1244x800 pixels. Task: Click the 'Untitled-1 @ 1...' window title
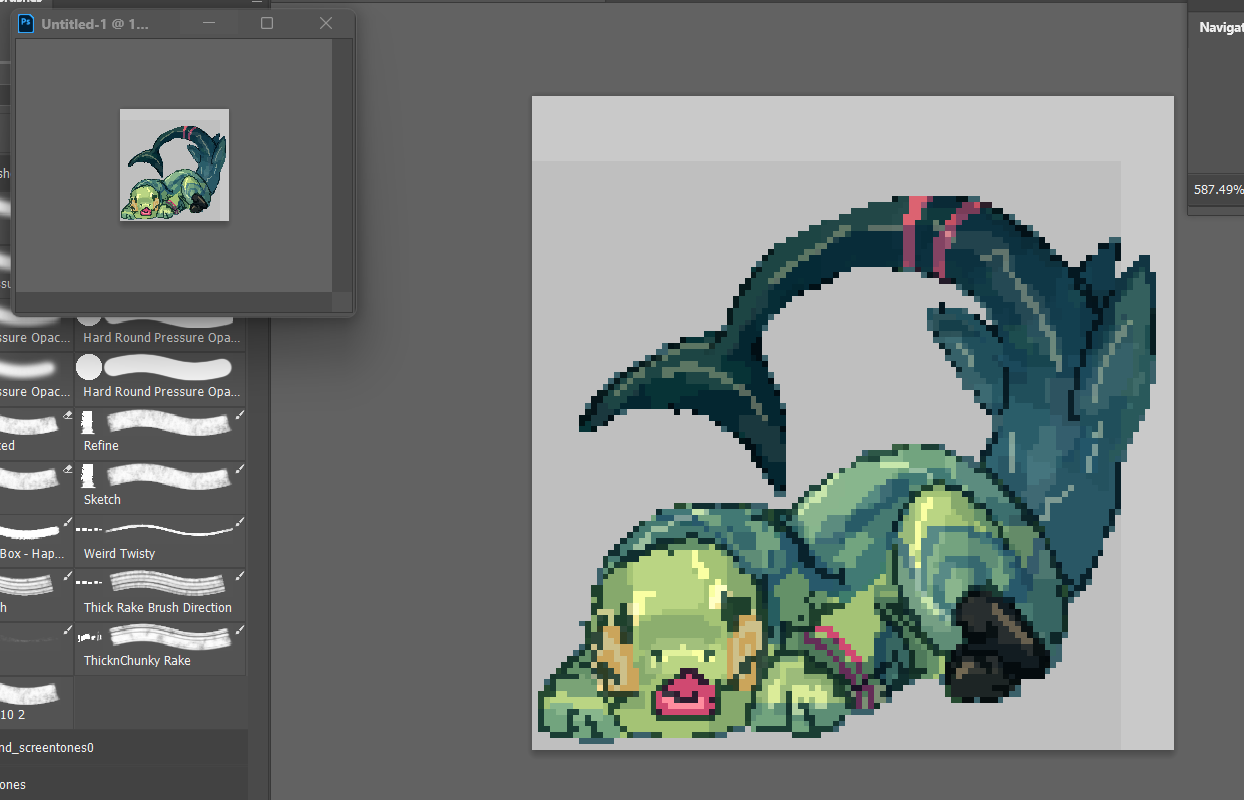[x=95, y=24]
